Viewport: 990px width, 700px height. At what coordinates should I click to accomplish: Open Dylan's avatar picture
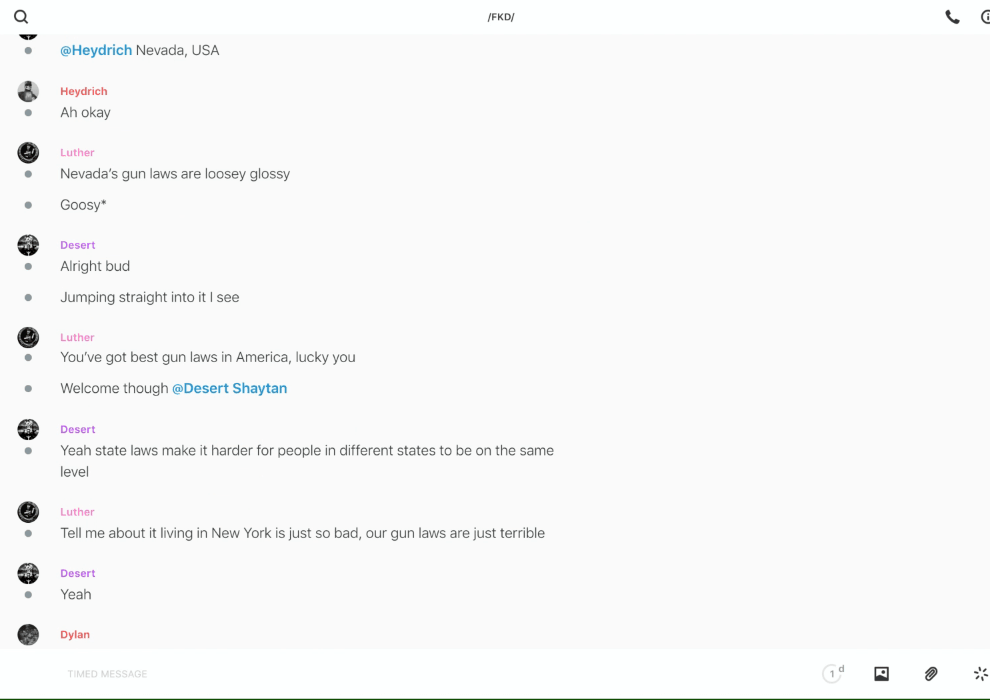pyautogui.click(x=28, y=634)
